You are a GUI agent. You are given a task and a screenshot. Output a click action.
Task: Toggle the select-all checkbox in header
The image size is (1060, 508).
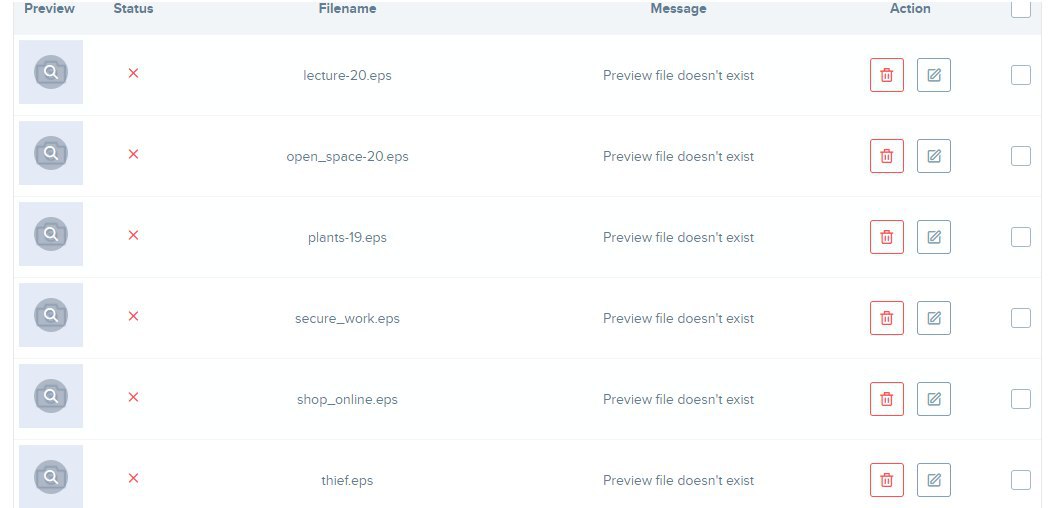pyautogui.click(x=1021, y=8)
